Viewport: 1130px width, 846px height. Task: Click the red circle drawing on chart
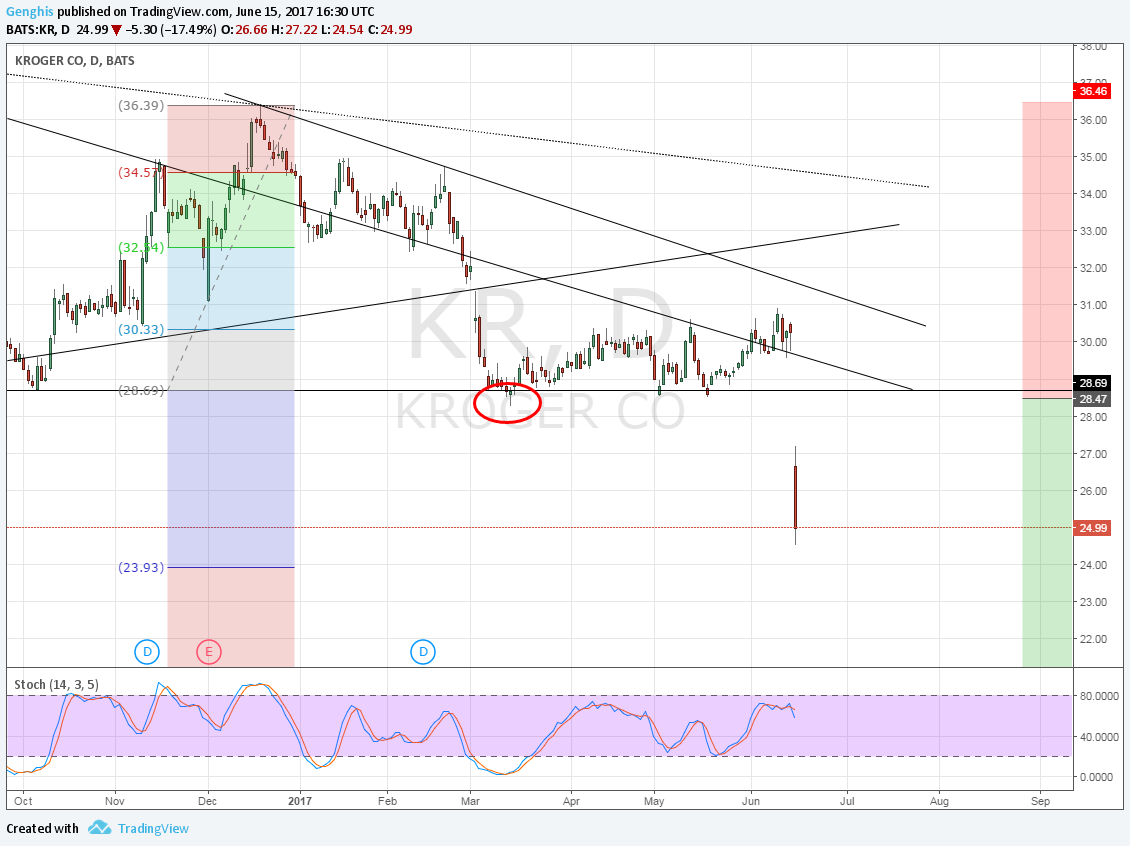(x=507, y=403)
